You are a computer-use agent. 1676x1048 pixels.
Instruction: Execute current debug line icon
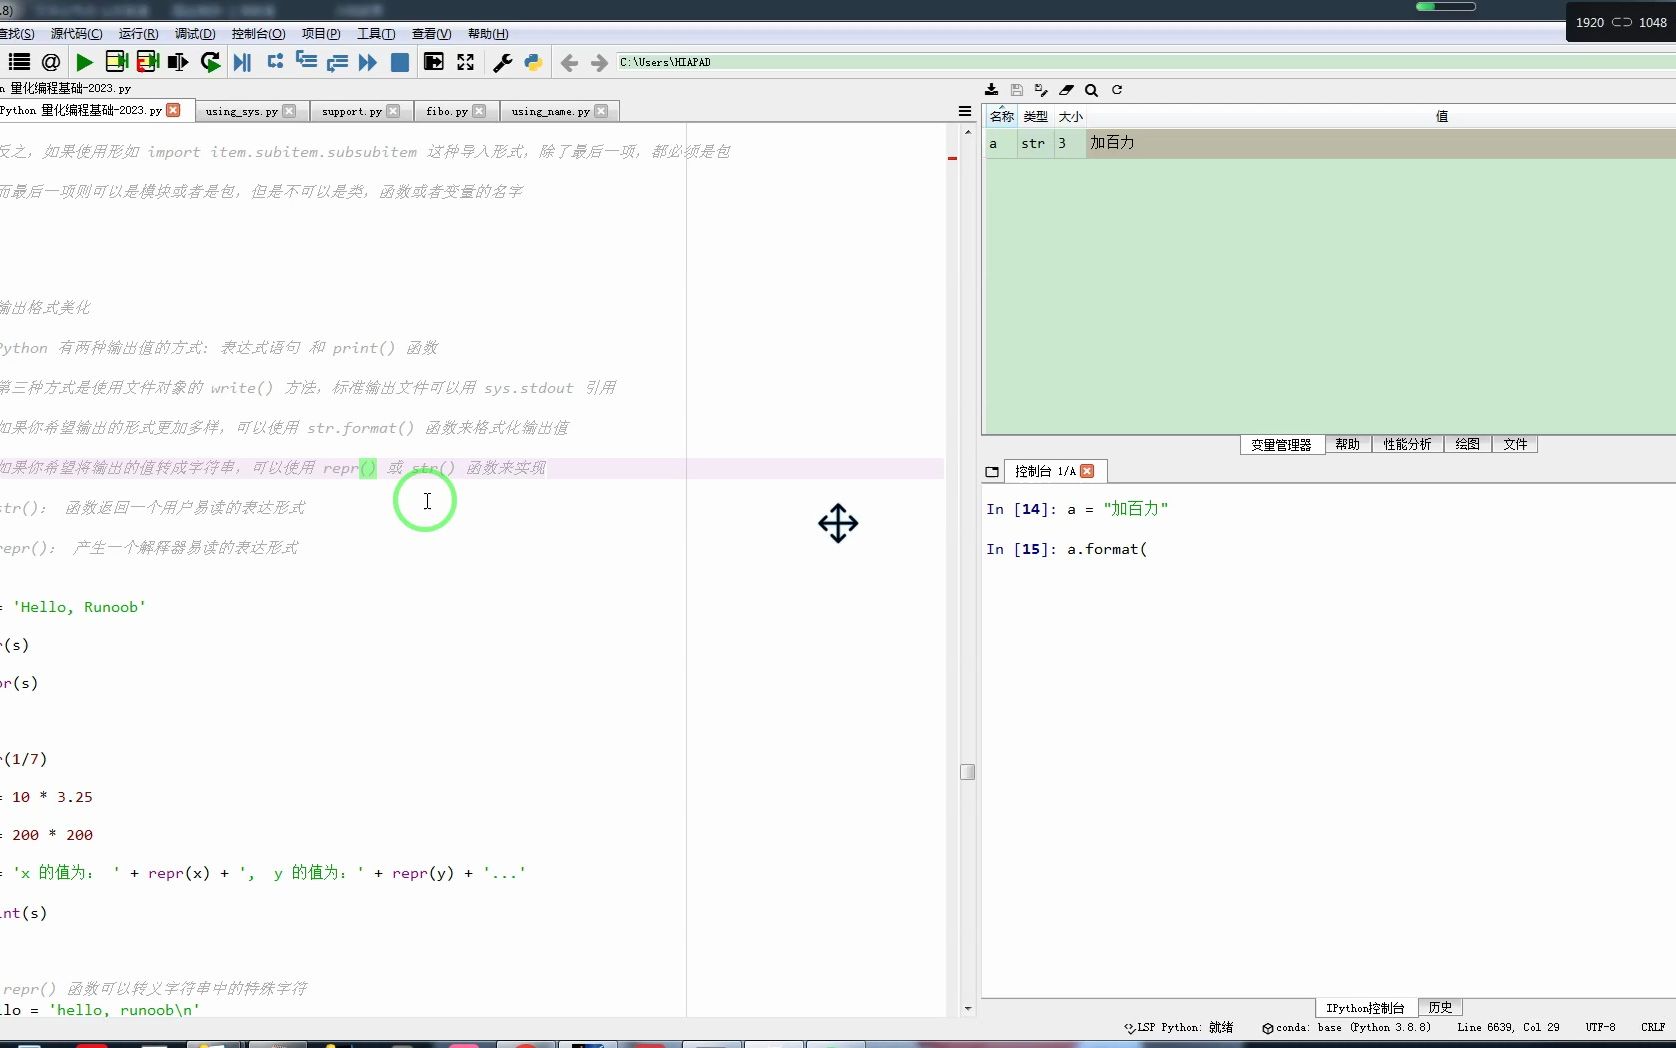(275, 62)
